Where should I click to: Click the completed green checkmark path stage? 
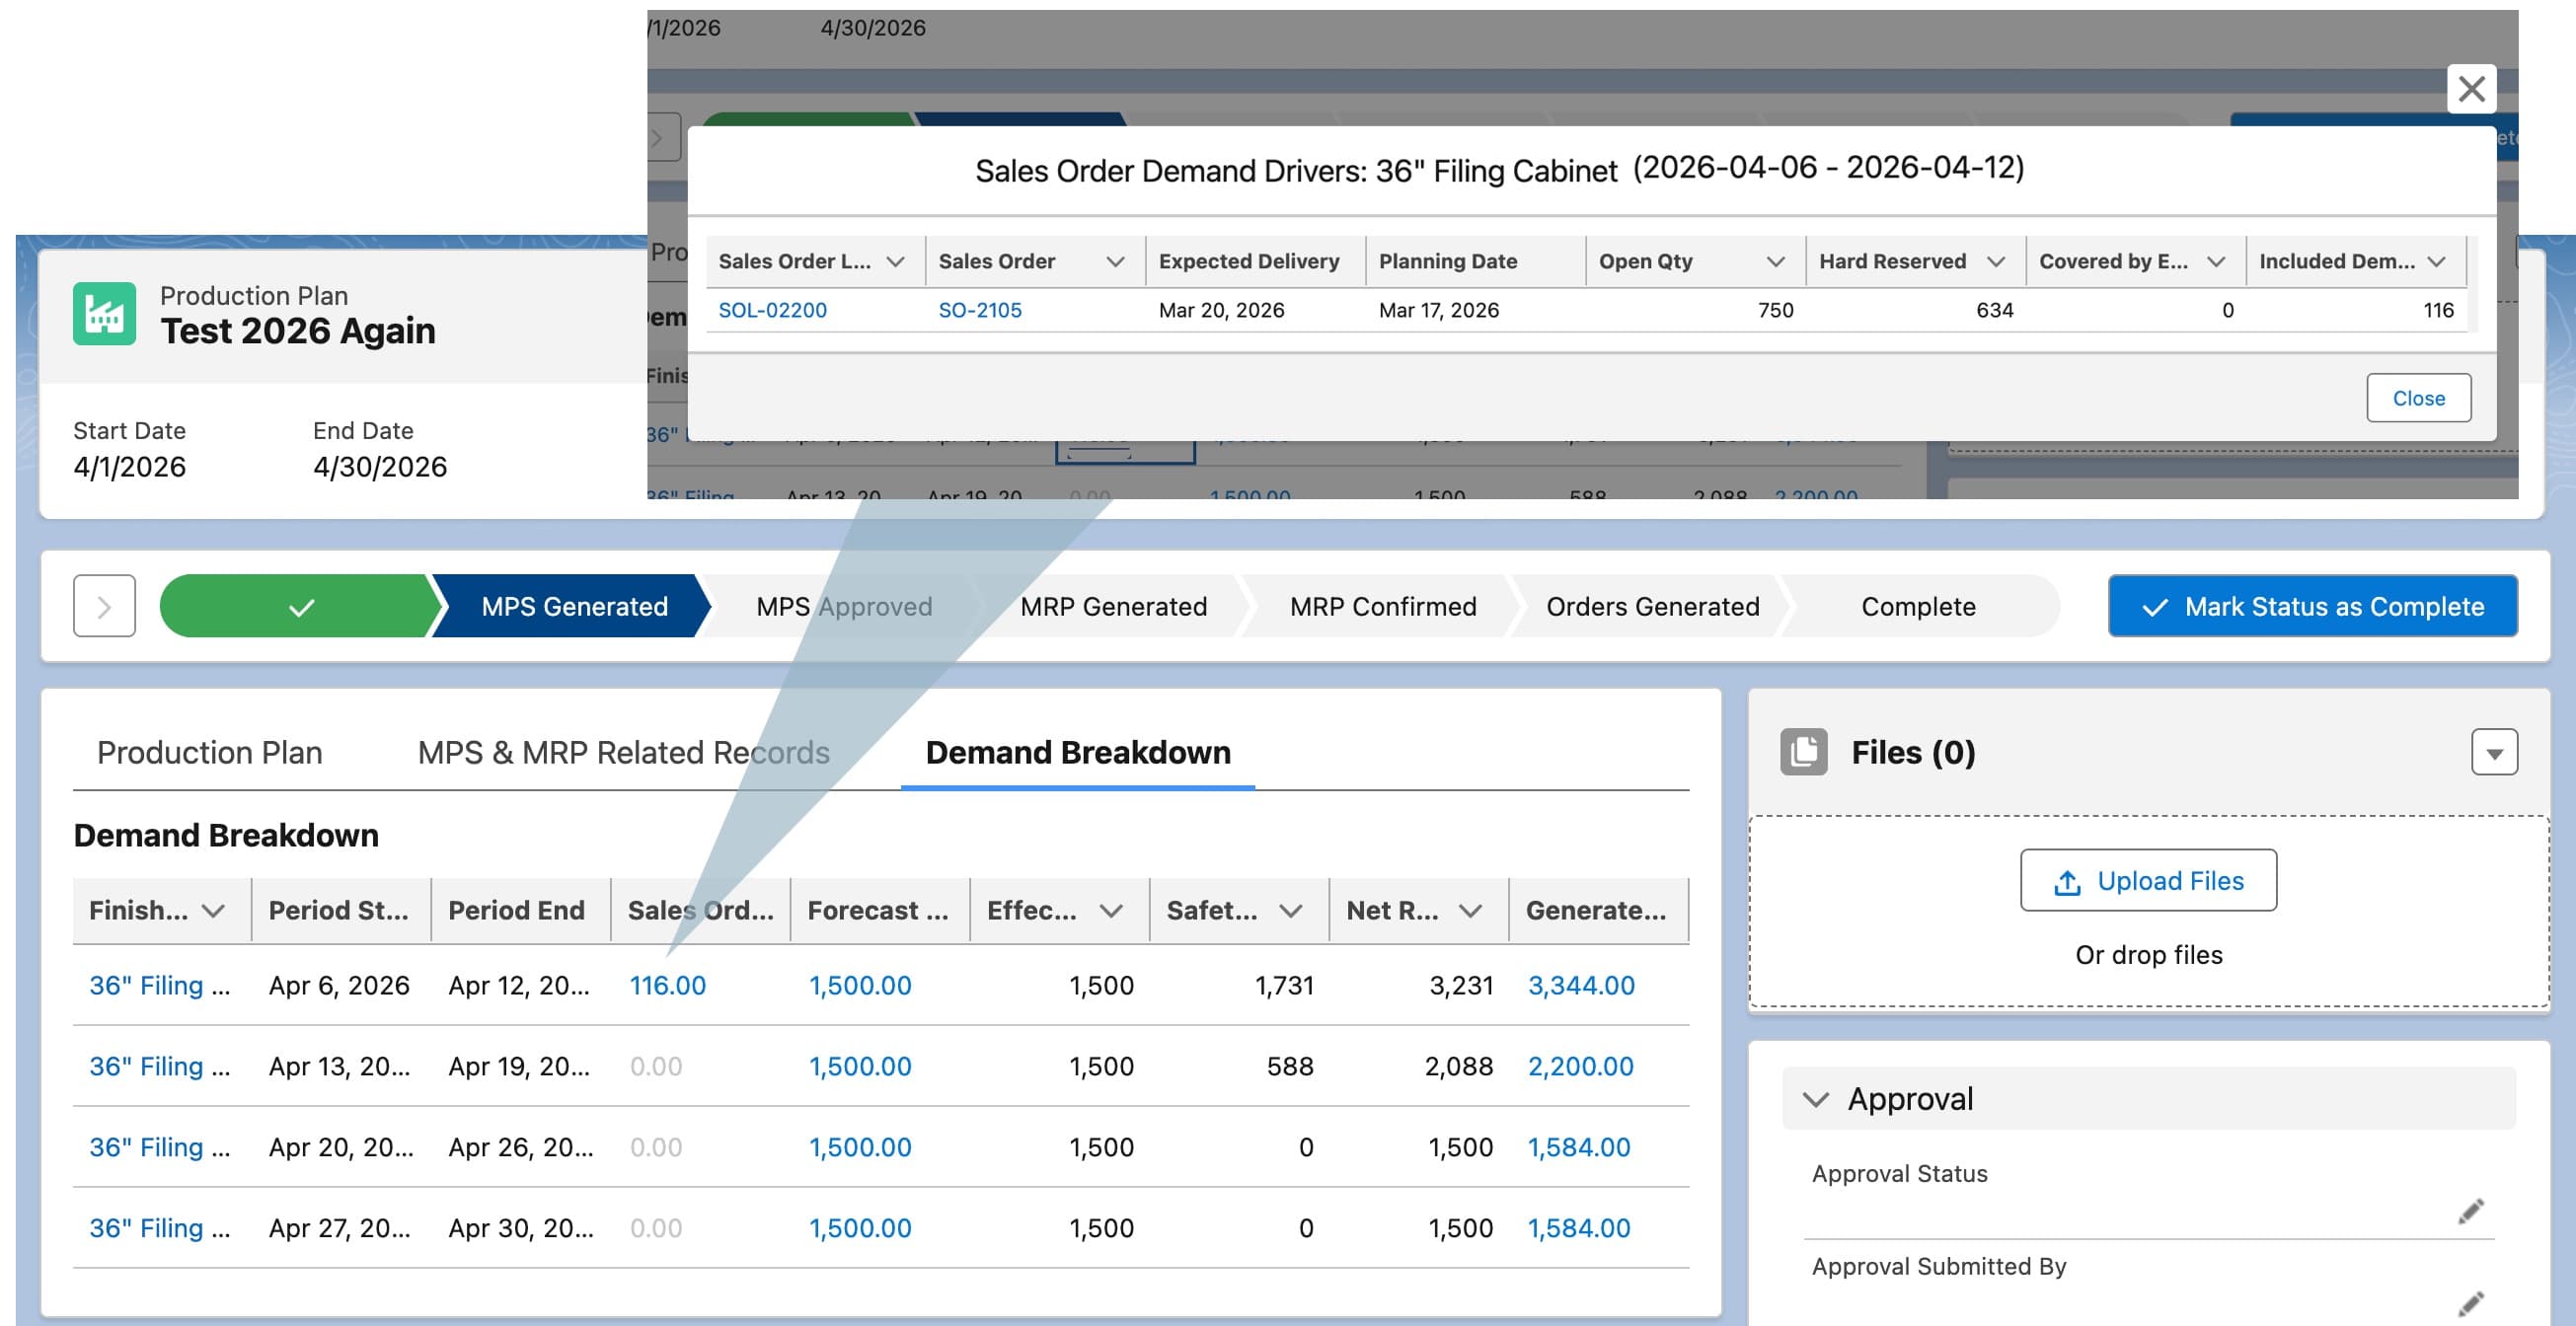coord(300,606)
